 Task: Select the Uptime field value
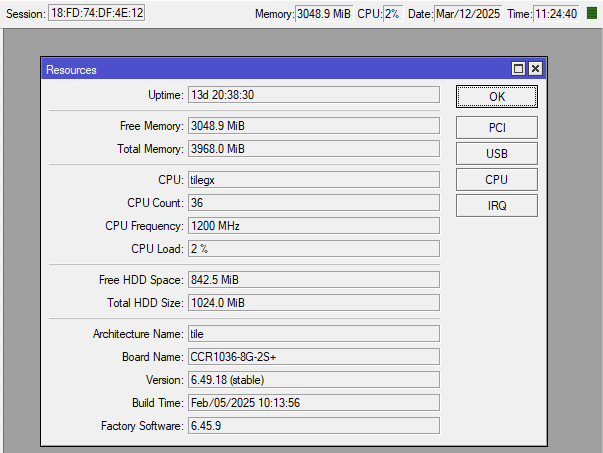coord(313,94)
